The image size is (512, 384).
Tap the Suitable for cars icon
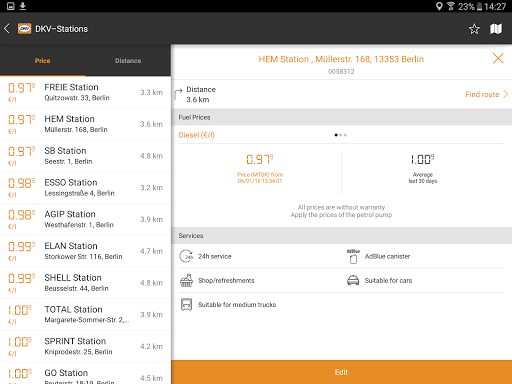[x=353, y=280]
